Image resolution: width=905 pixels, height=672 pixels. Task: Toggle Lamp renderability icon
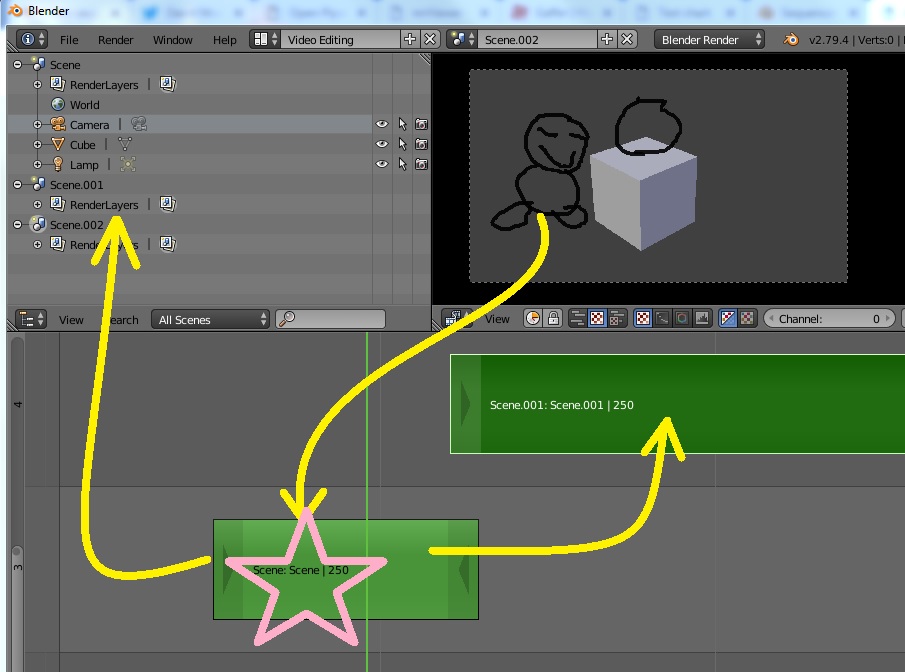[421, 165]
